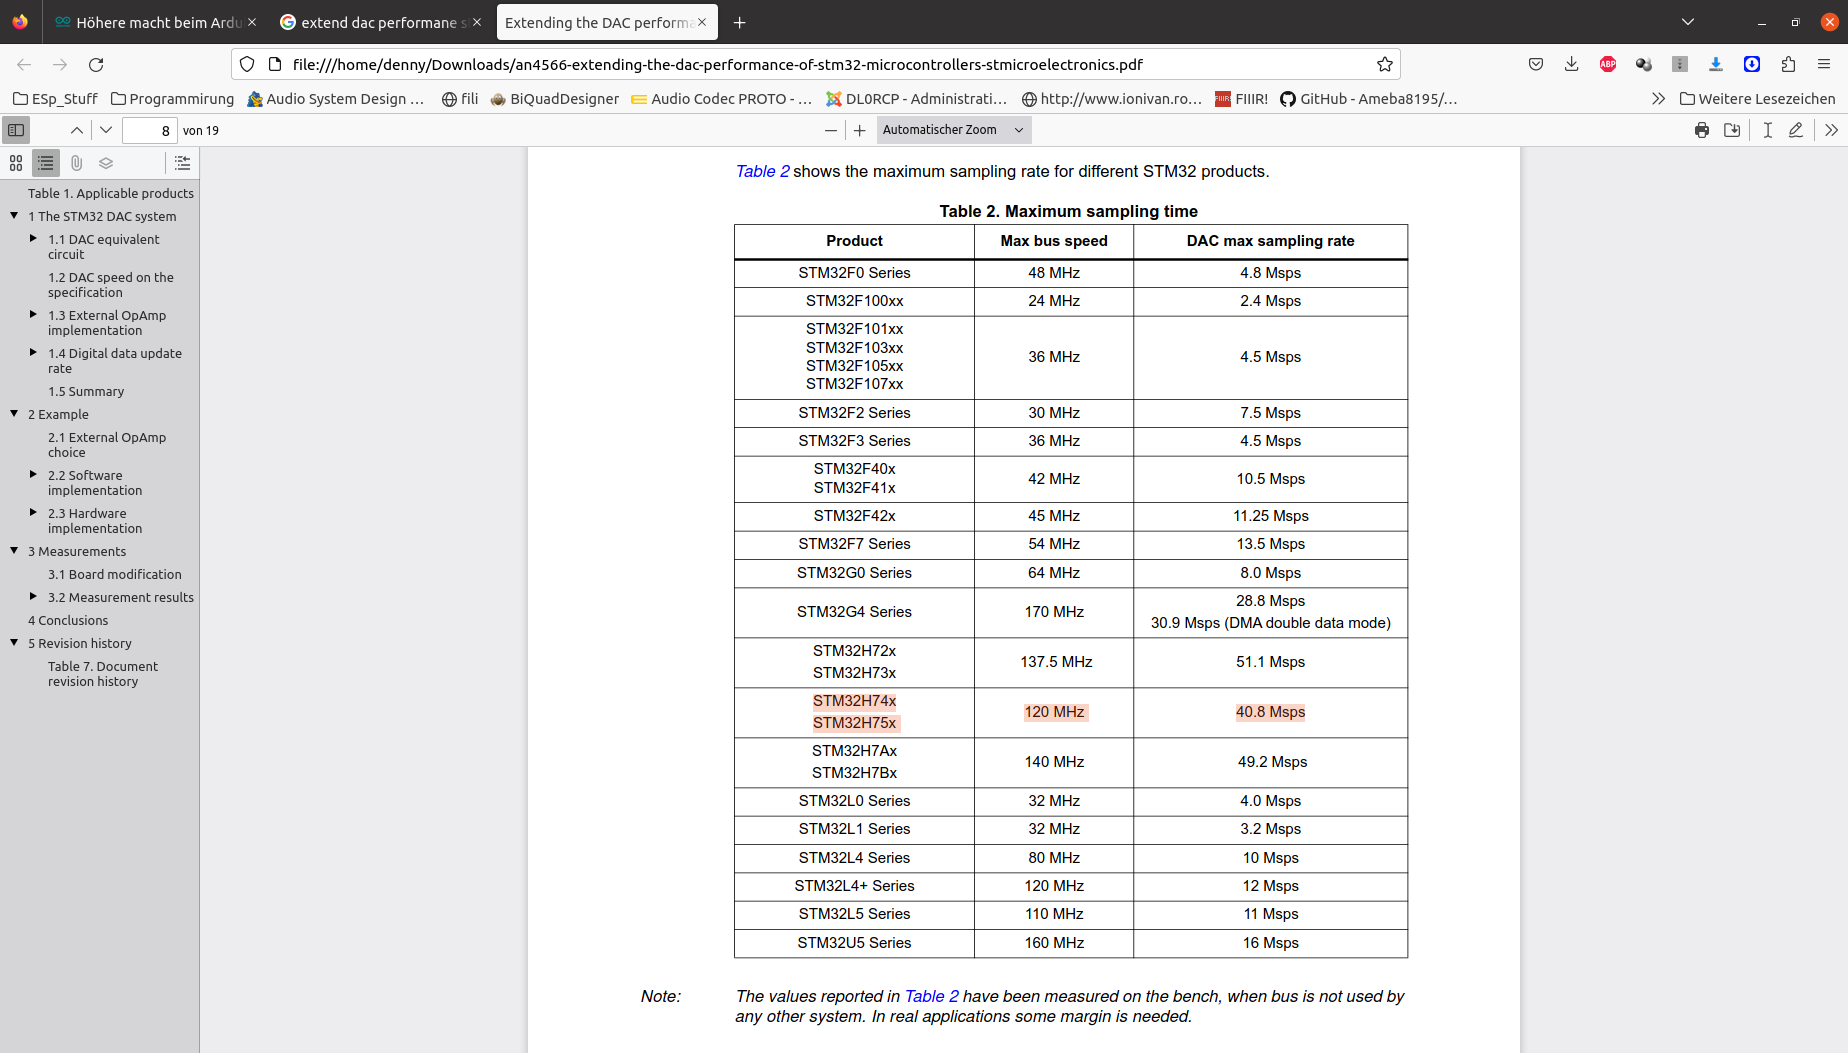The image size is (1848, 1053).
Task: Expand '1.3 External OpAmp implementation' item
Action: click(x=34, y=315)
